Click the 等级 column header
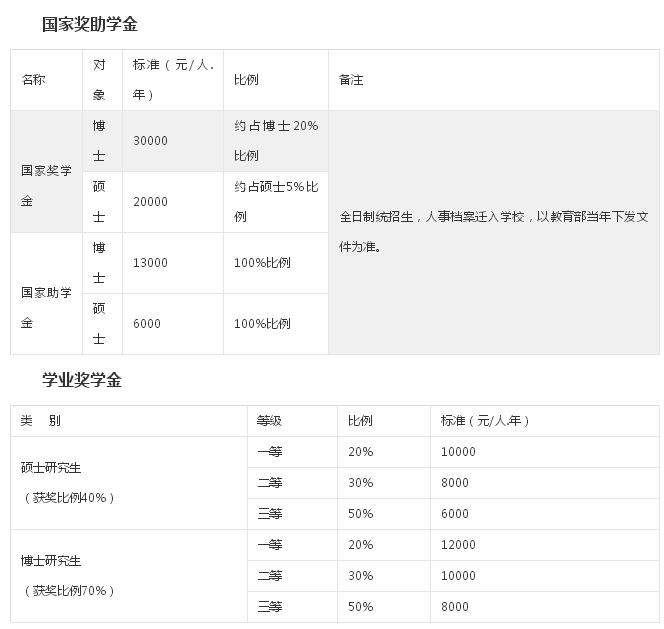 pos(269,421)
